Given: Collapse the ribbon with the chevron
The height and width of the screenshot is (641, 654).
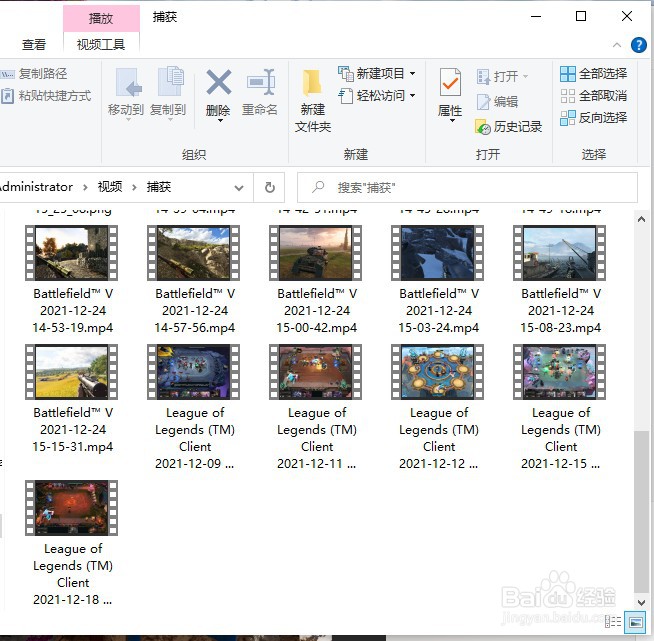Looking at the screenshot, I should (617, 45).
